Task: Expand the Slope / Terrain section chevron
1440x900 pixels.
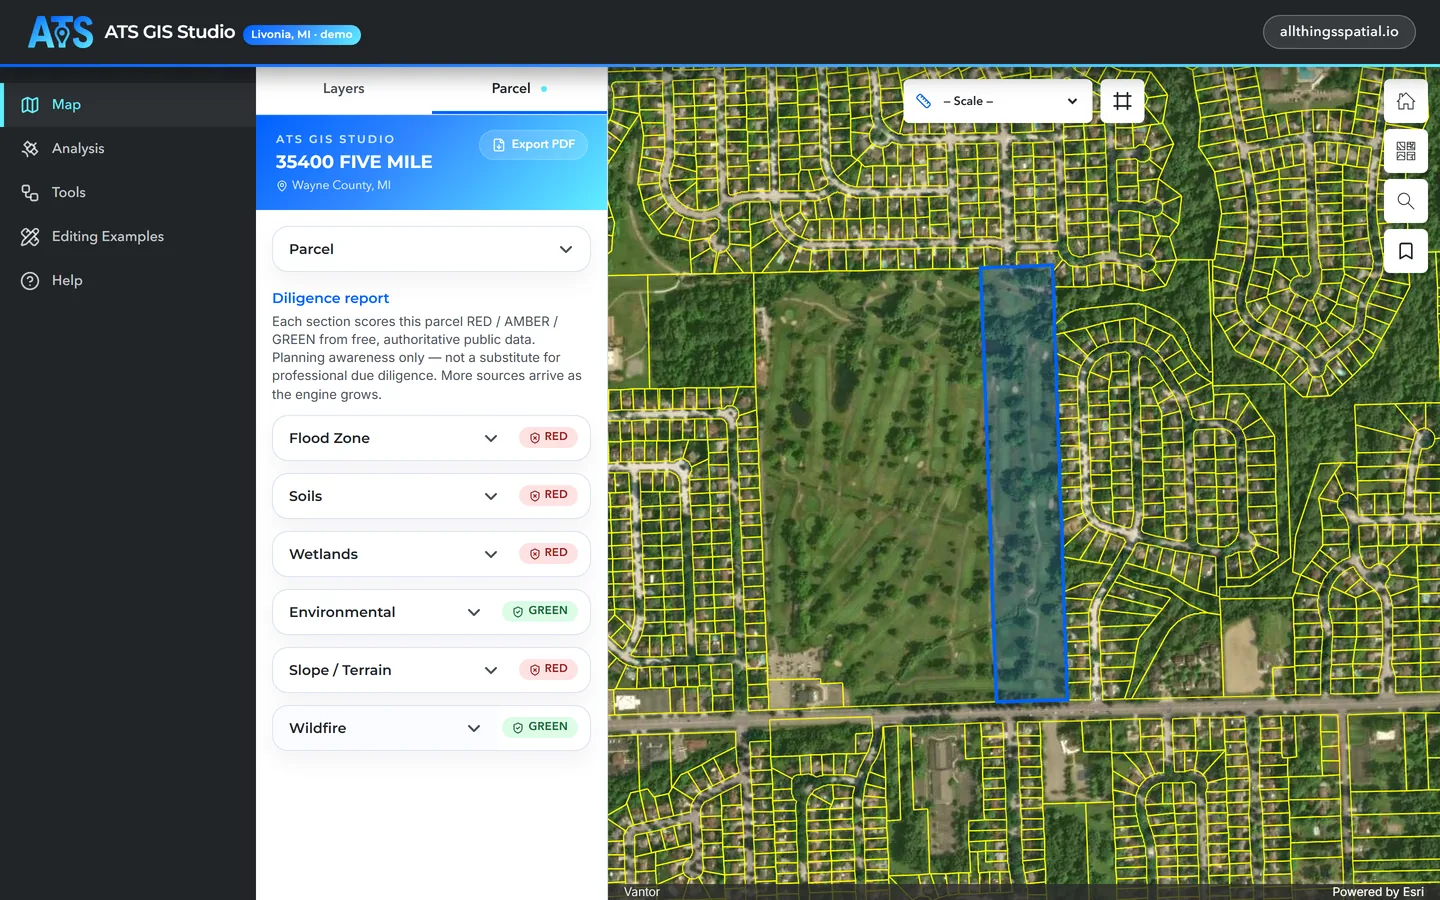Action: 491,670
